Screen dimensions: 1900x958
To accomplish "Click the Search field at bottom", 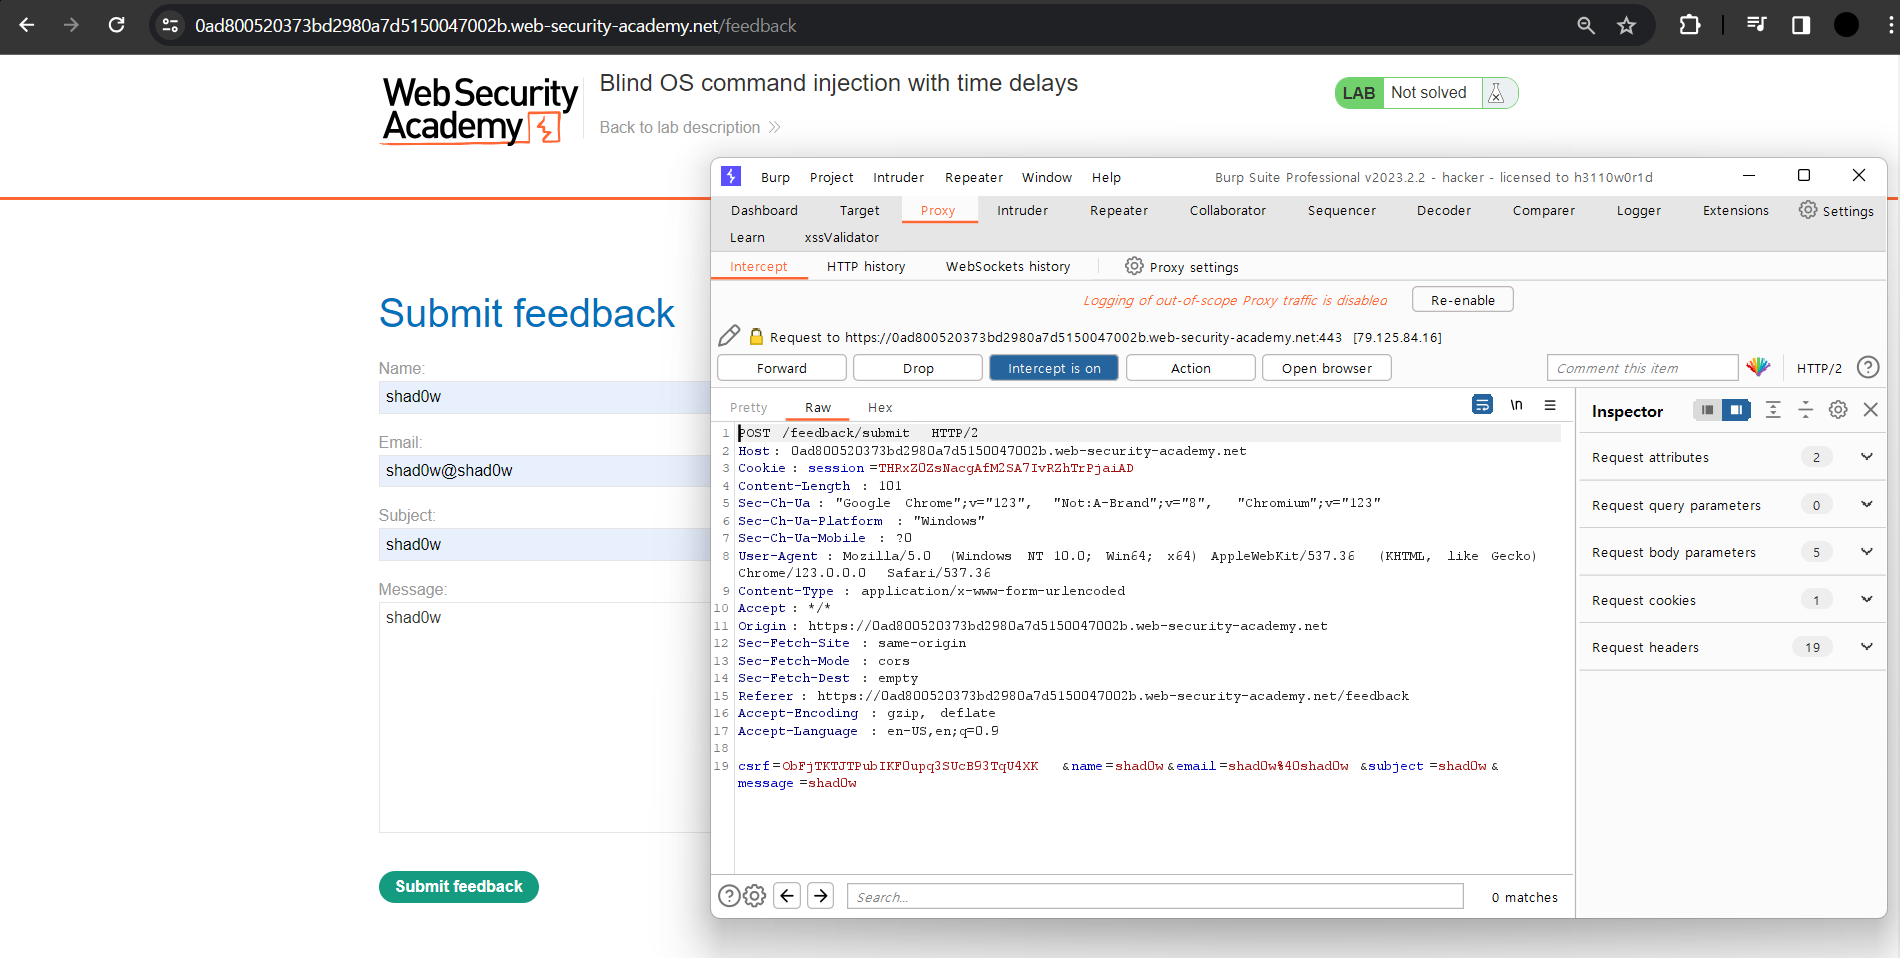I will (x=1155, y=896).
